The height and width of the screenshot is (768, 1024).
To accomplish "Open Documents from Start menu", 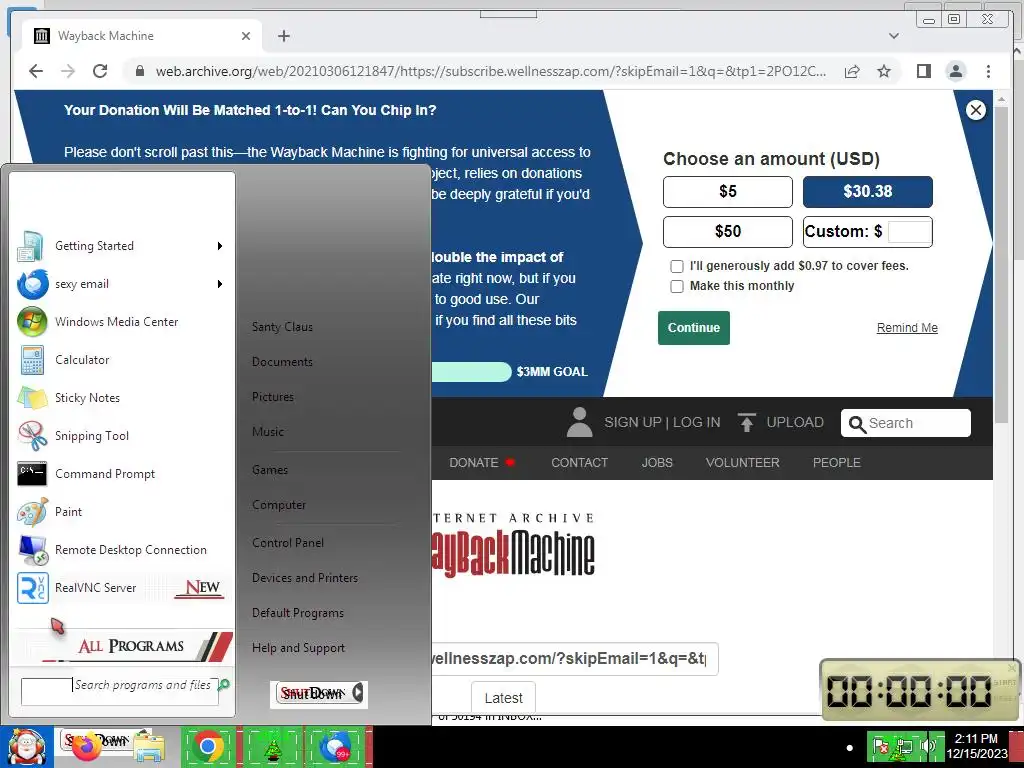I will [282, 362].
